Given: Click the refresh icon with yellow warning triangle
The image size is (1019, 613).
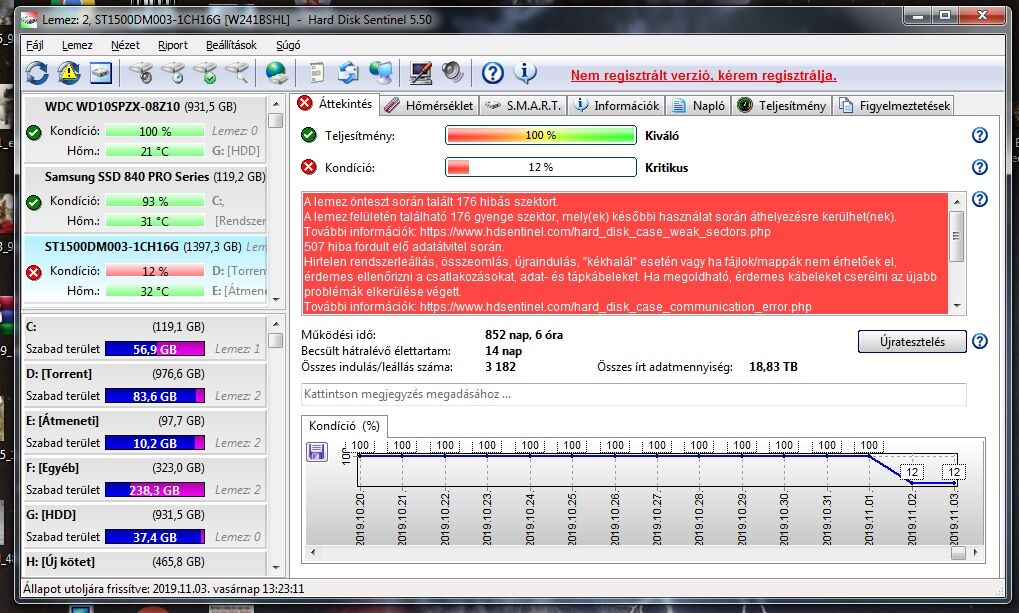Looking at the screenshot, I should point(69,73).
